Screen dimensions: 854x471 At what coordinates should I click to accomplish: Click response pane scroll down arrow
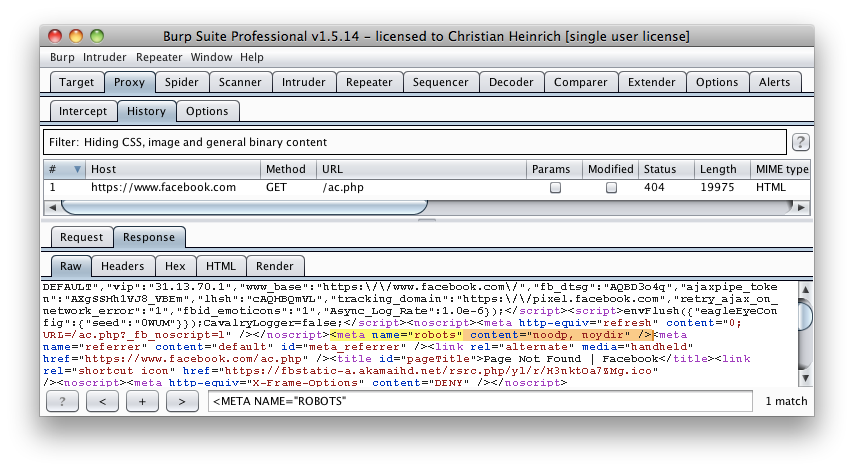tap(806, 378)
